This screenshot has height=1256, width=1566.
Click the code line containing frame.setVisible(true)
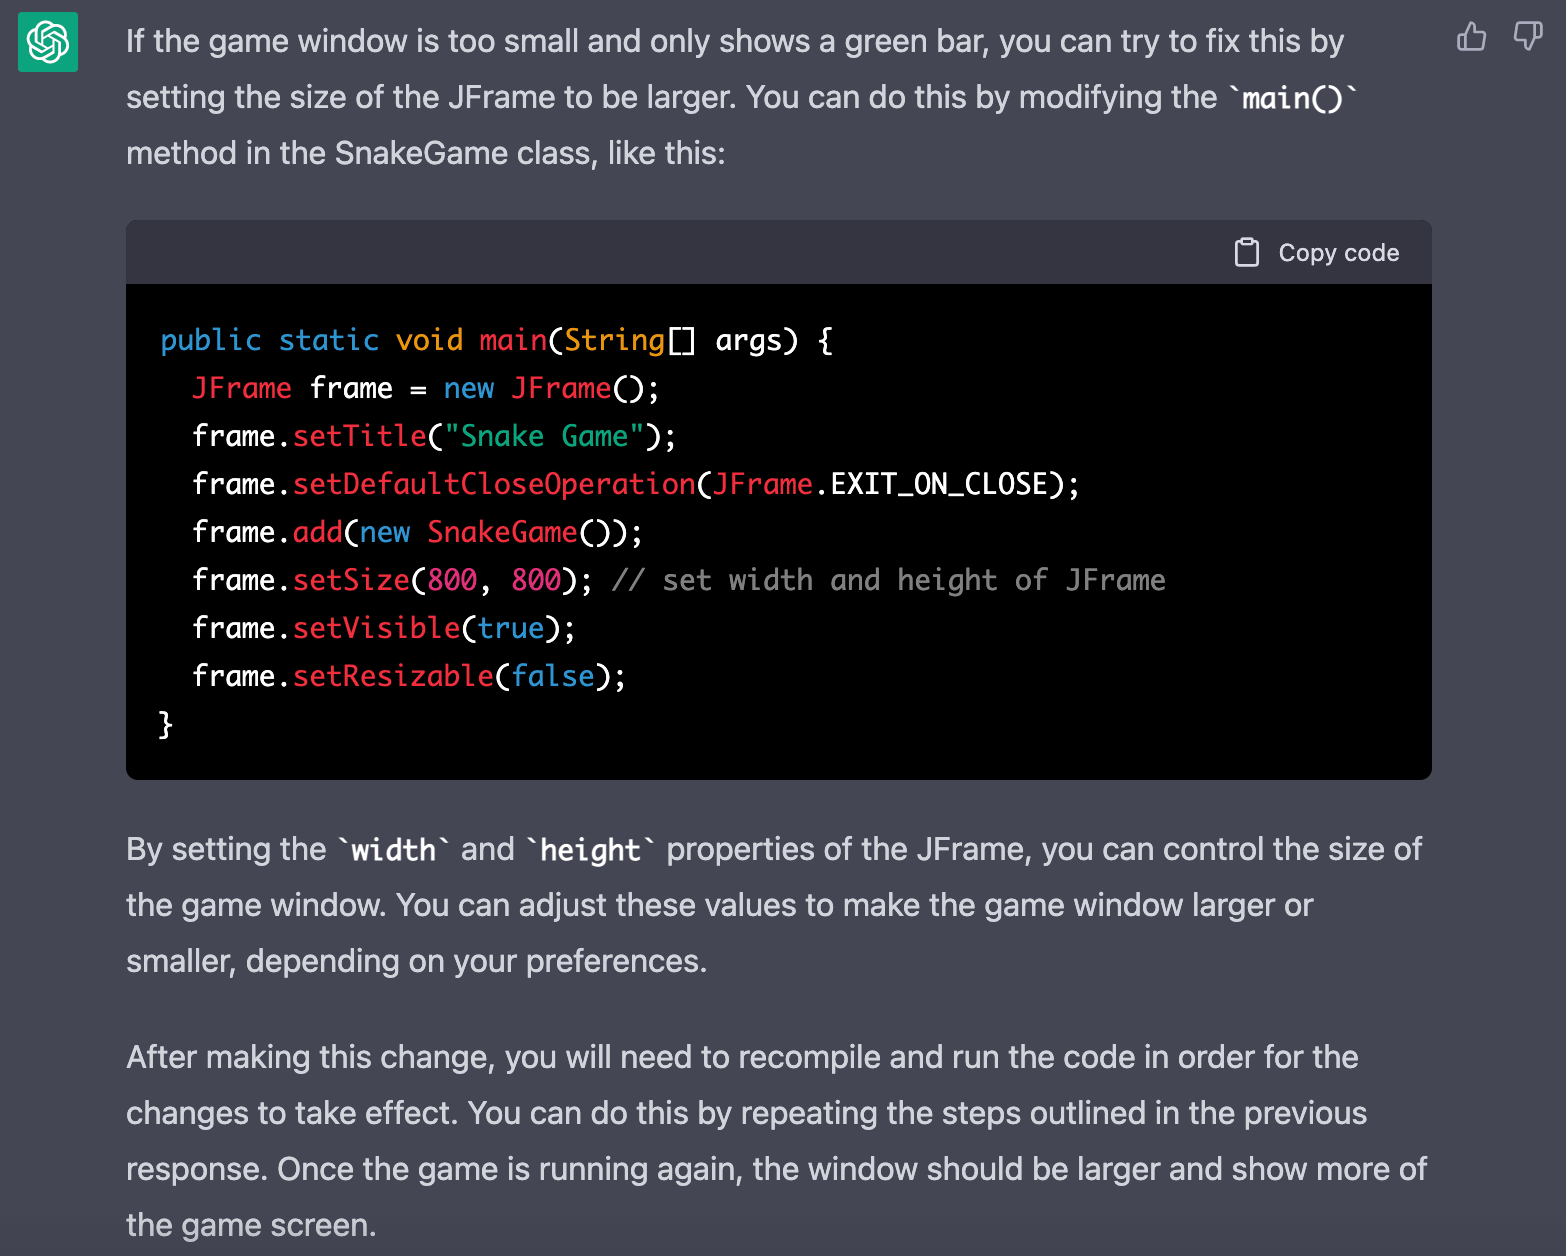tap(383, 627)
